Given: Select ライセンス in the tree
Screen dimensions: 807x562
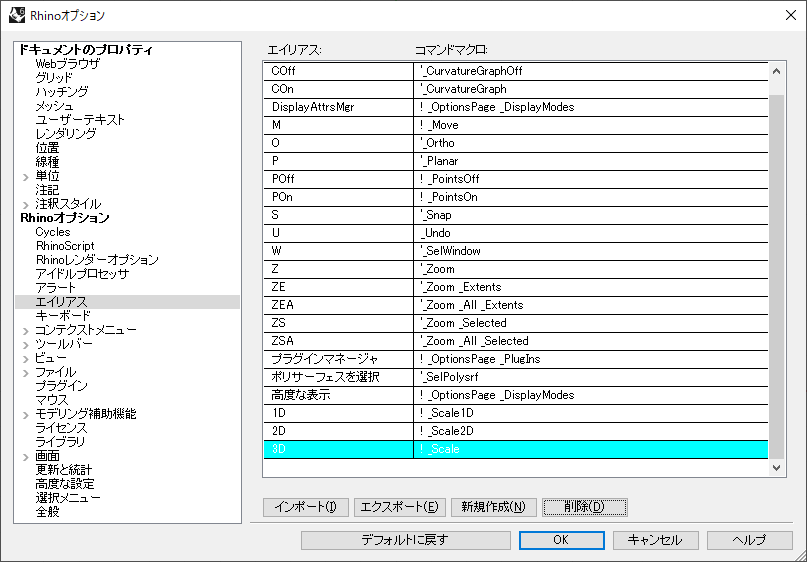Looking at the screenshot, I should (x=61, y=428).
